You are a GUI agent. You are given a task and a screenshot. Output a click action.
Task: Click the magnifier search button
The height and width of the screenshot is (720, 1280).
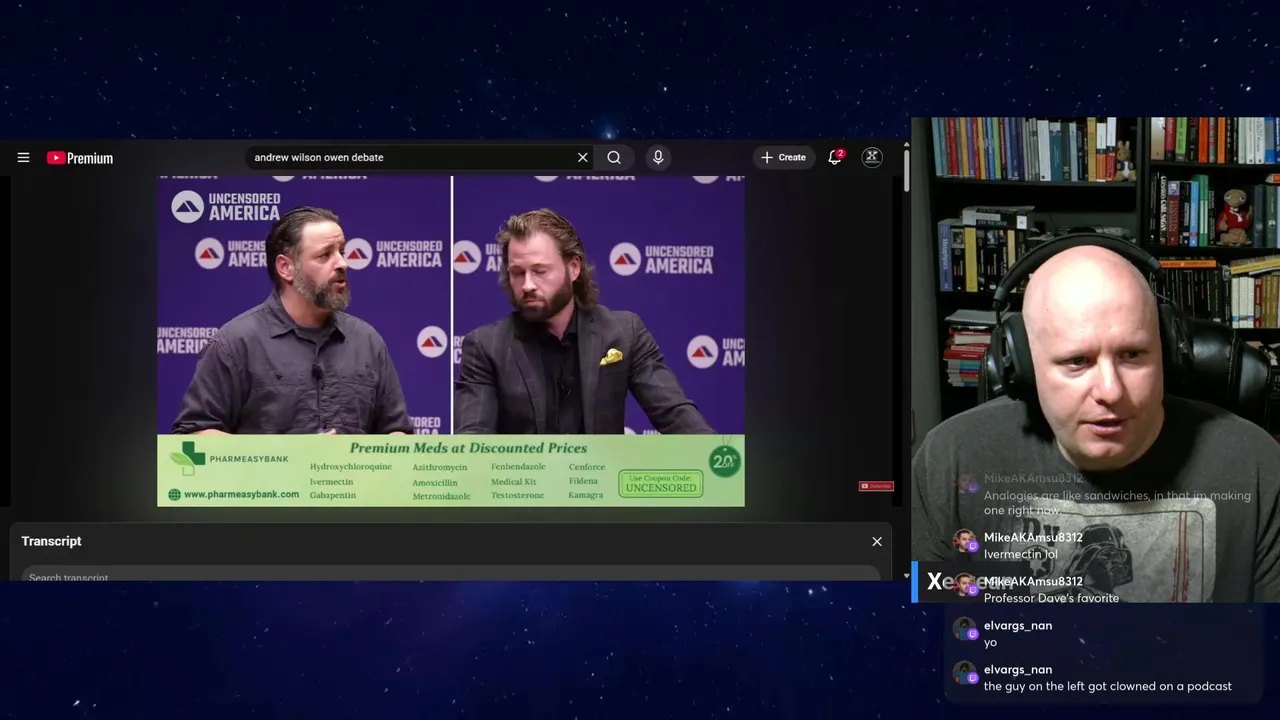[x=614, y=157]
